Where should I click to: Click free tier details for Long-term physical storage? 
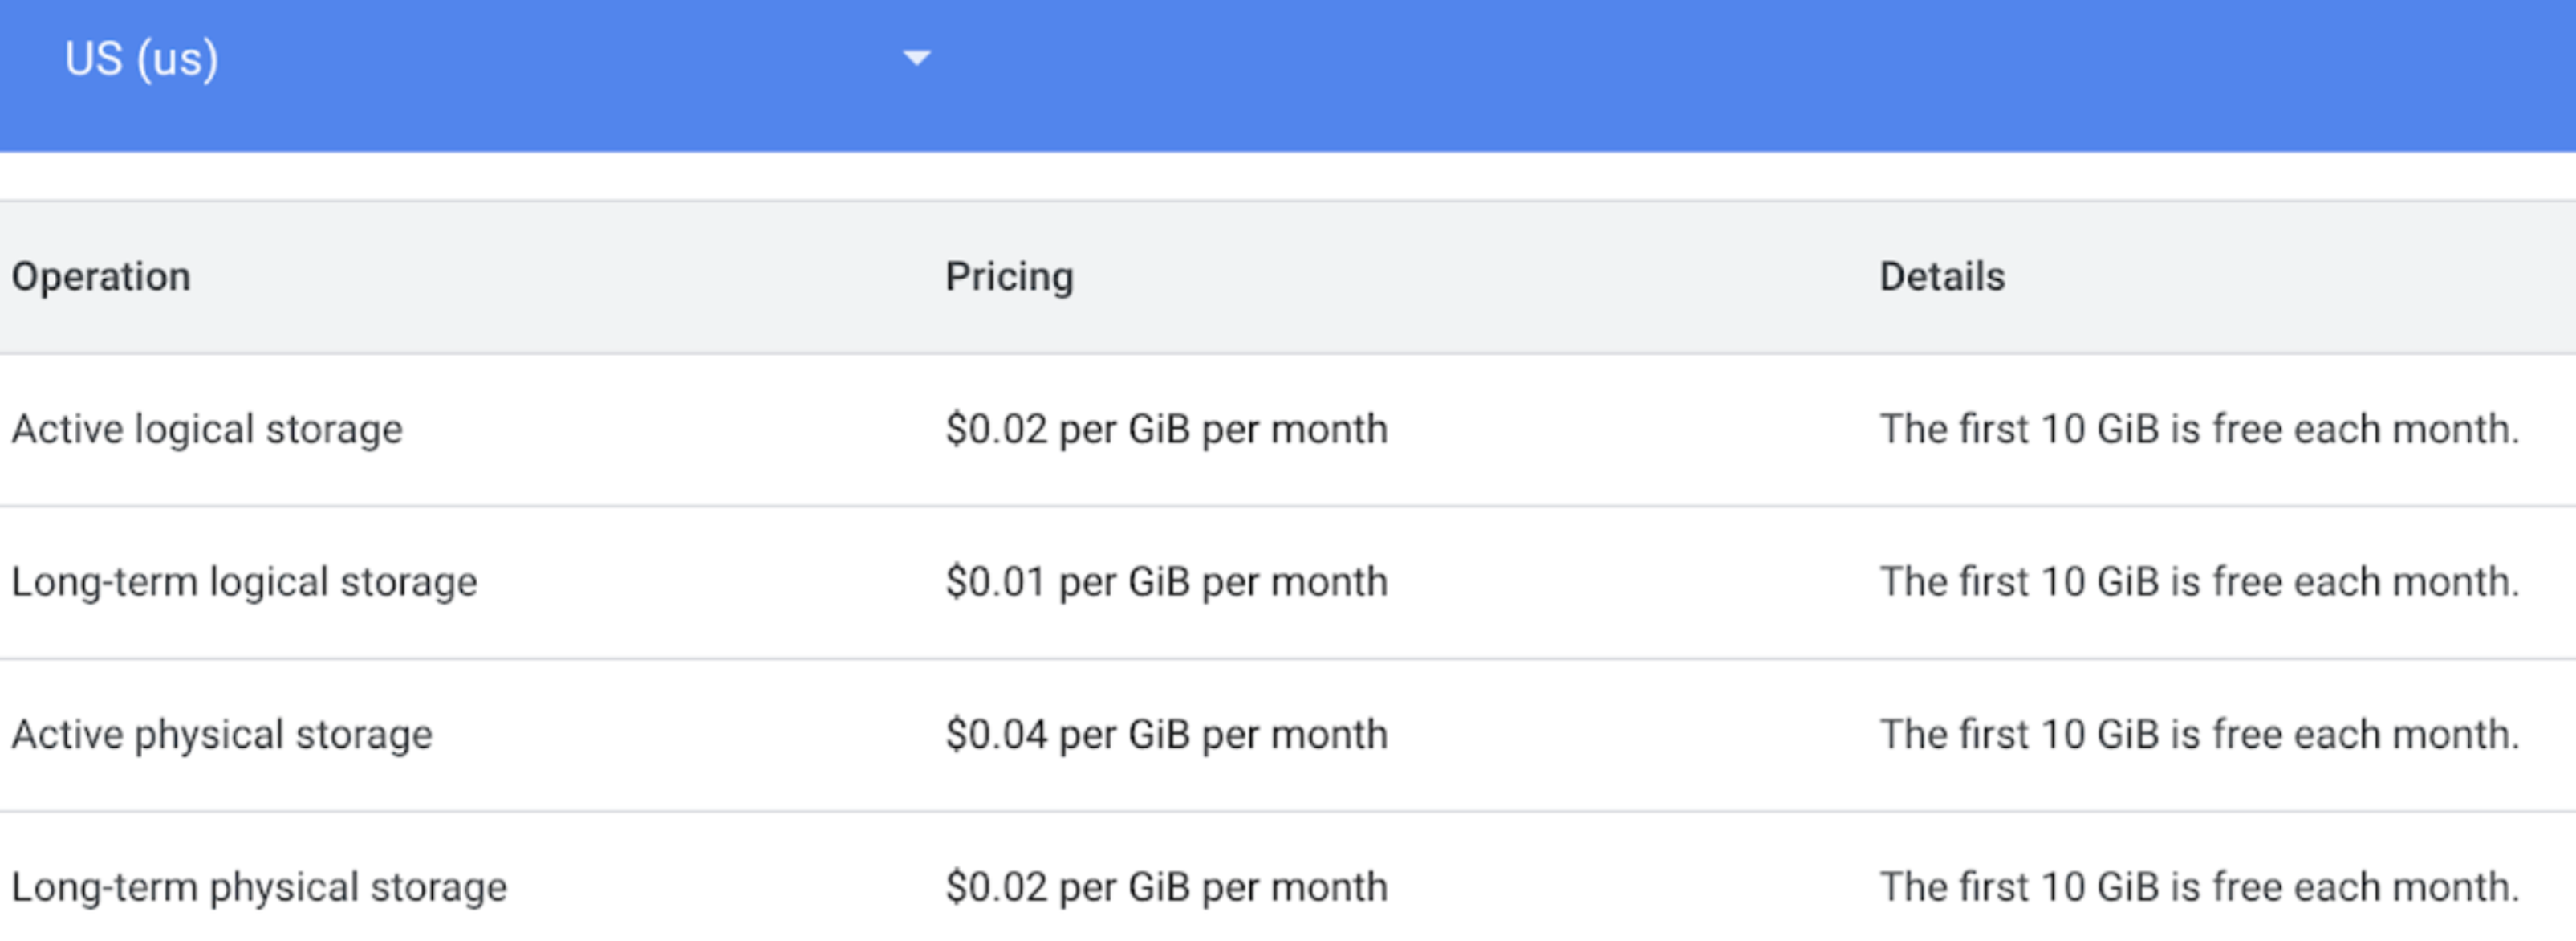[x=2199, y=888]
